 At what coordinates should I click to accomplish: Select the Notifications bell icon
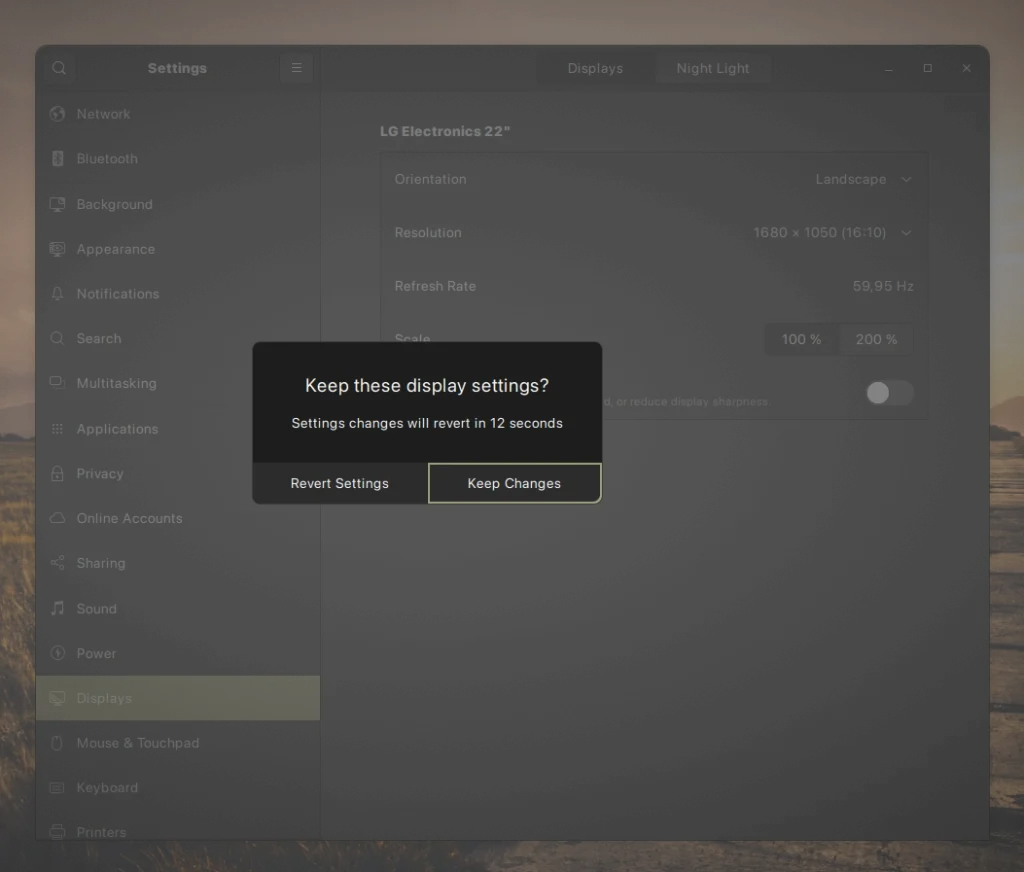57,293
